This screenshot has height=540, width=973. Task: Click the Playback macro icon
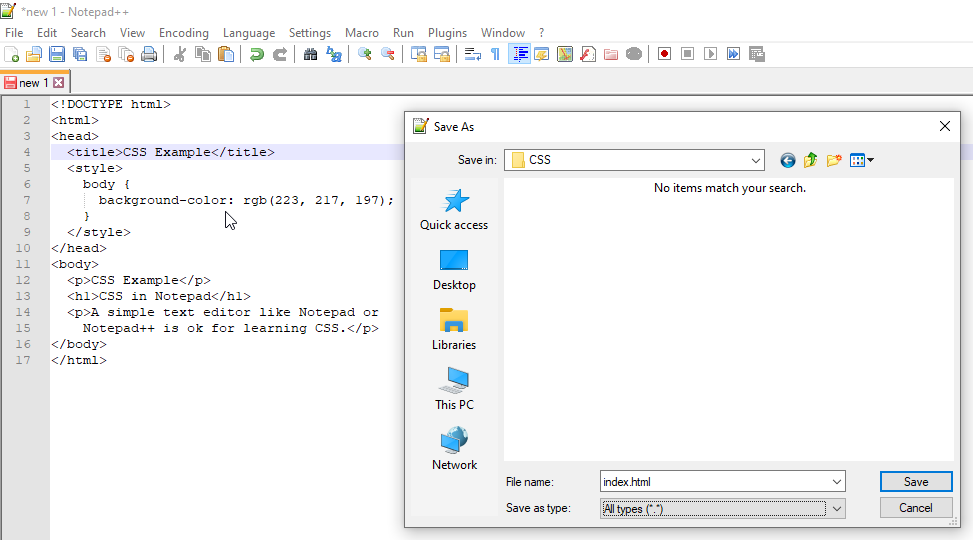(x=711, y=55)
